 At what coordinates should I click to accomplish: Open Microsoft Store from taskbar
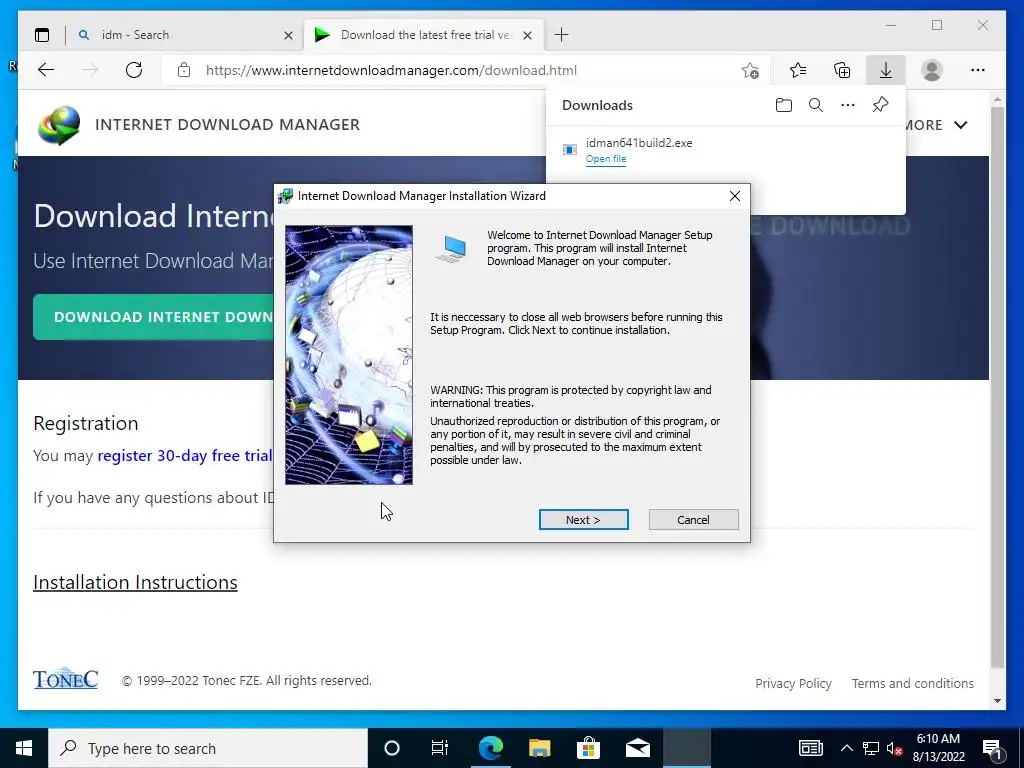click(x=588, y=748)
